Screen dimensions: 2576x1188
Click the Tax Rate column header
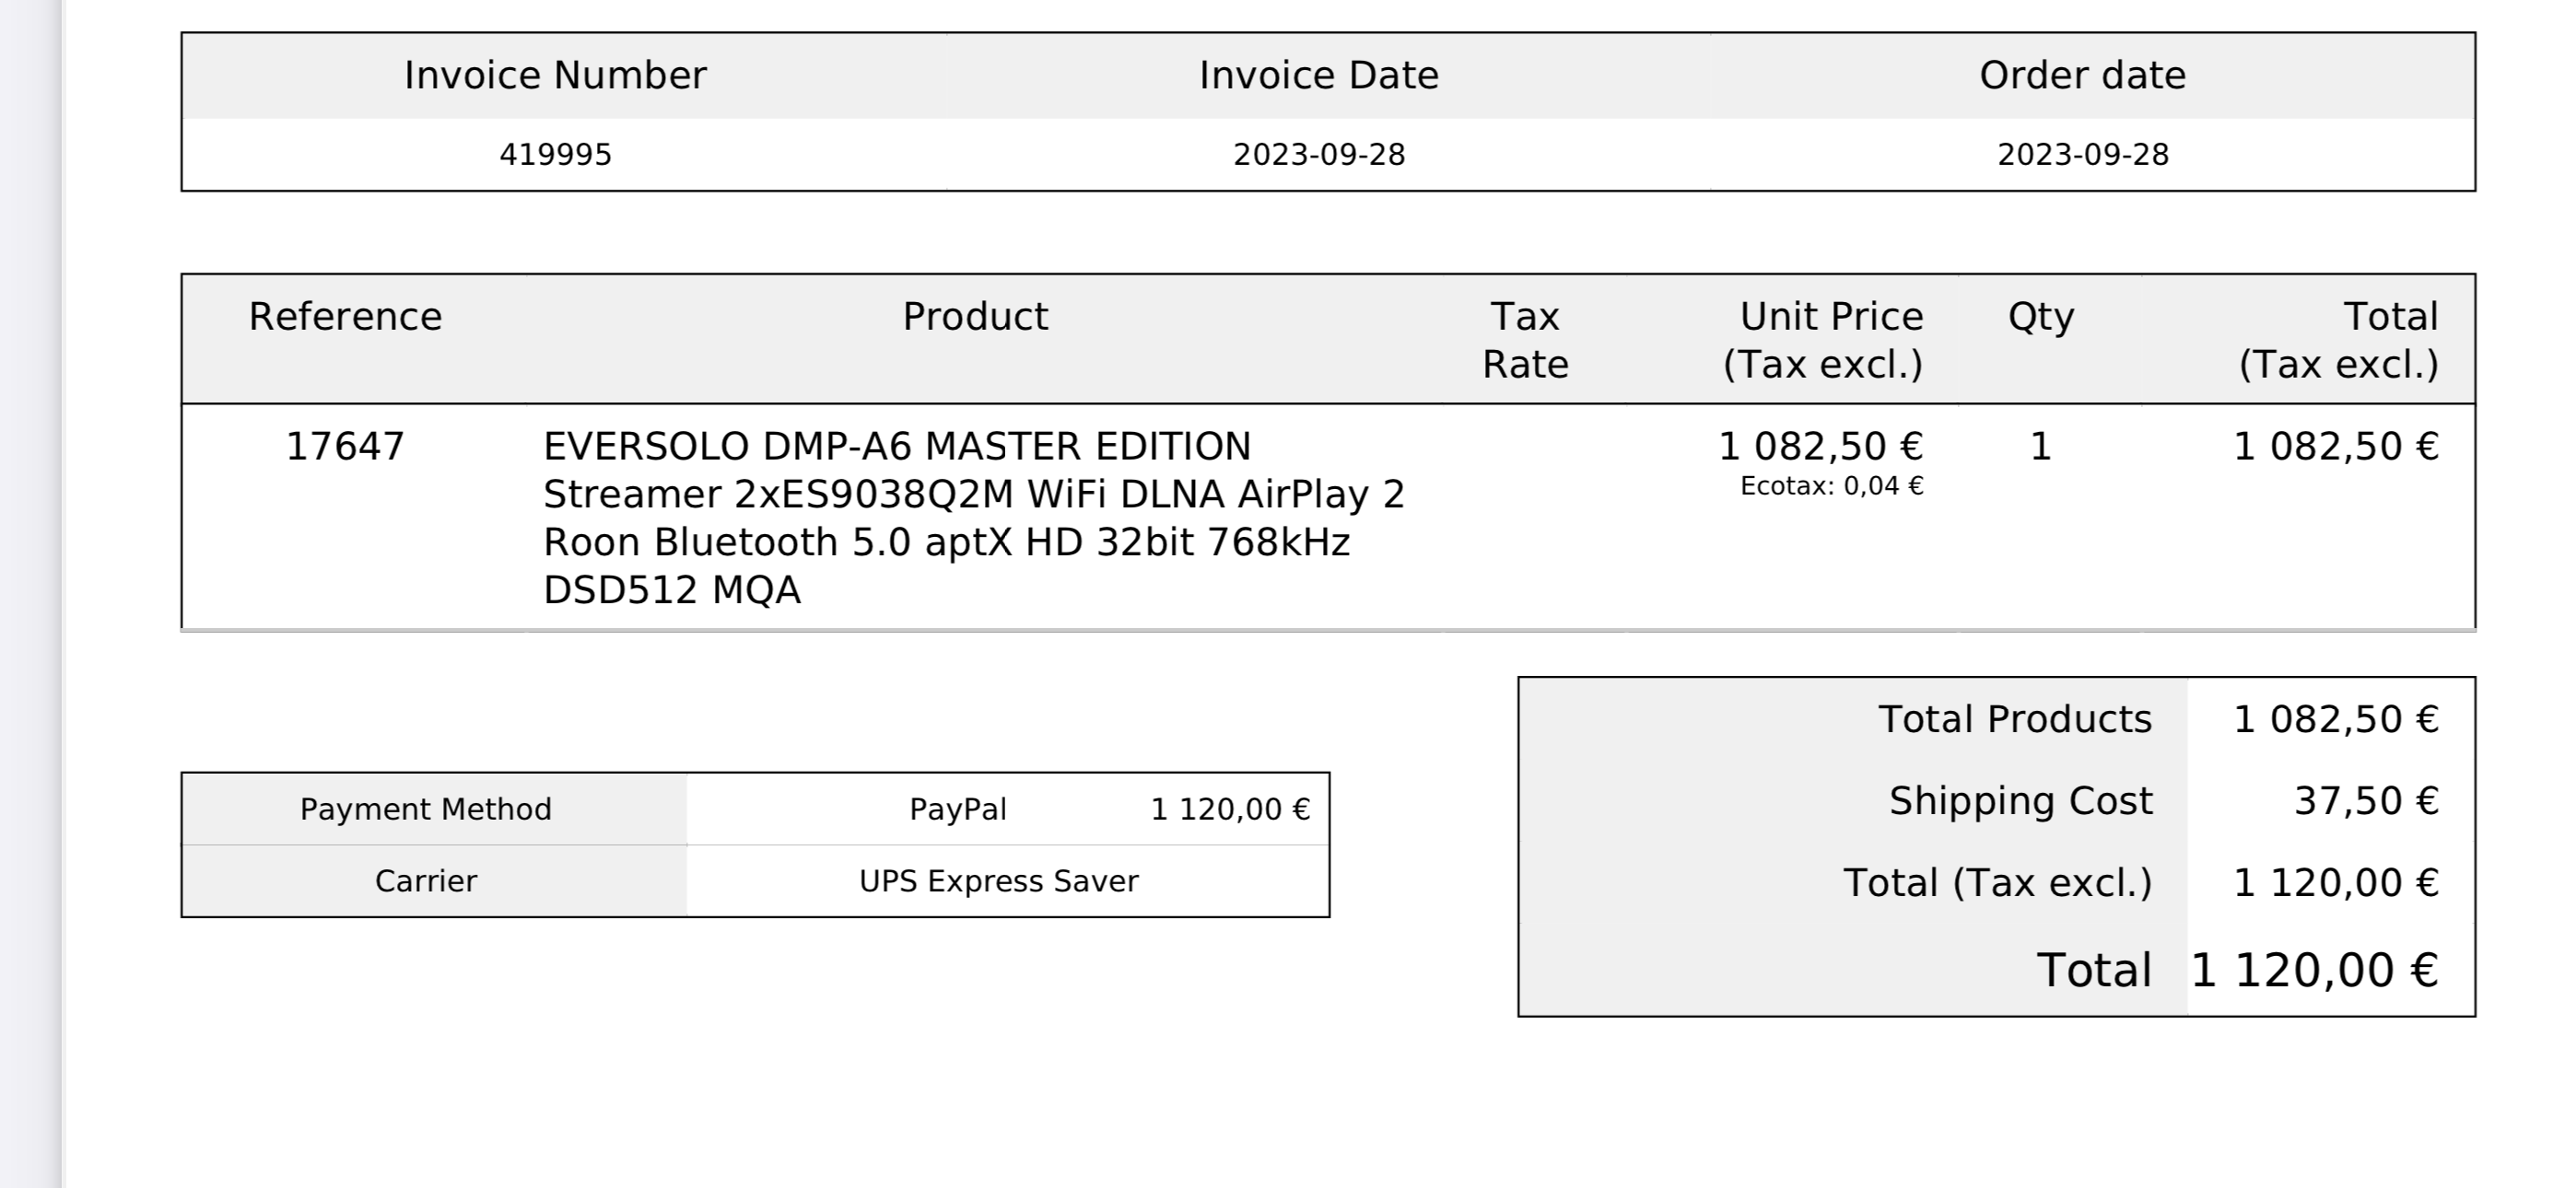point(1524,340)
